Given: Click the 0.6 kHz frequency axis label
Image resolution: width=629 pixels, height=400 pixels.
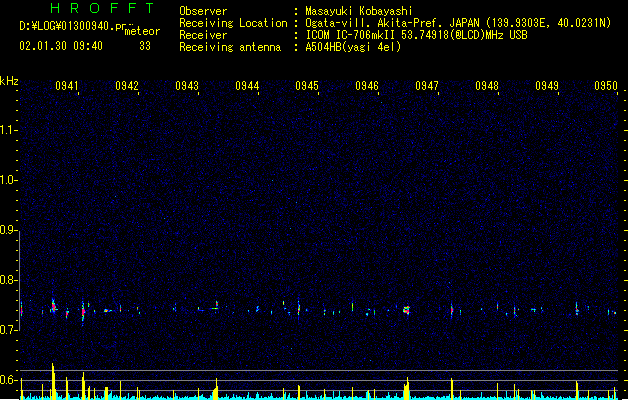Looking at the screenshot, I should (8, 380).
